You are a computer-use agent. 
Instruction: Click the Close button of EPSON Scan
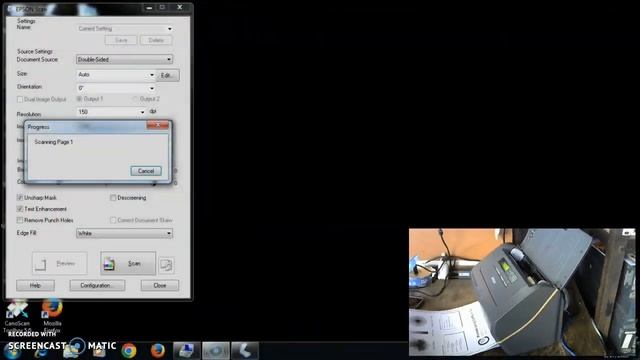[x=160, y=285]
